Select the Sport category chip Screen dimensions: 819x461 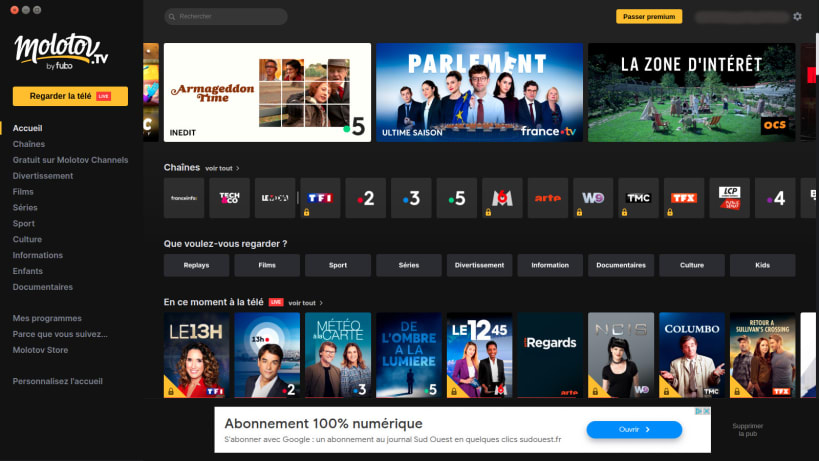[338, 265]
